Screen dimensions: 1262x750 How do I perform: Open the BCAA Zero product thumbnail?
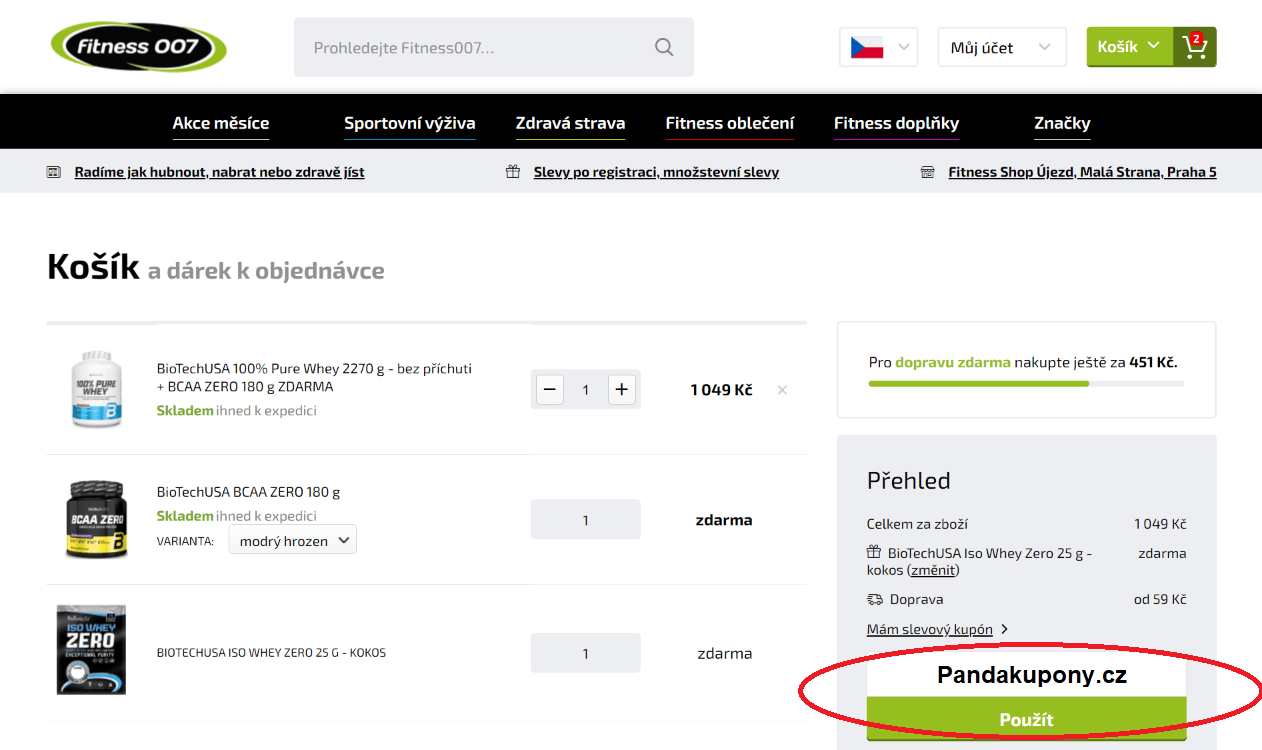97,519
